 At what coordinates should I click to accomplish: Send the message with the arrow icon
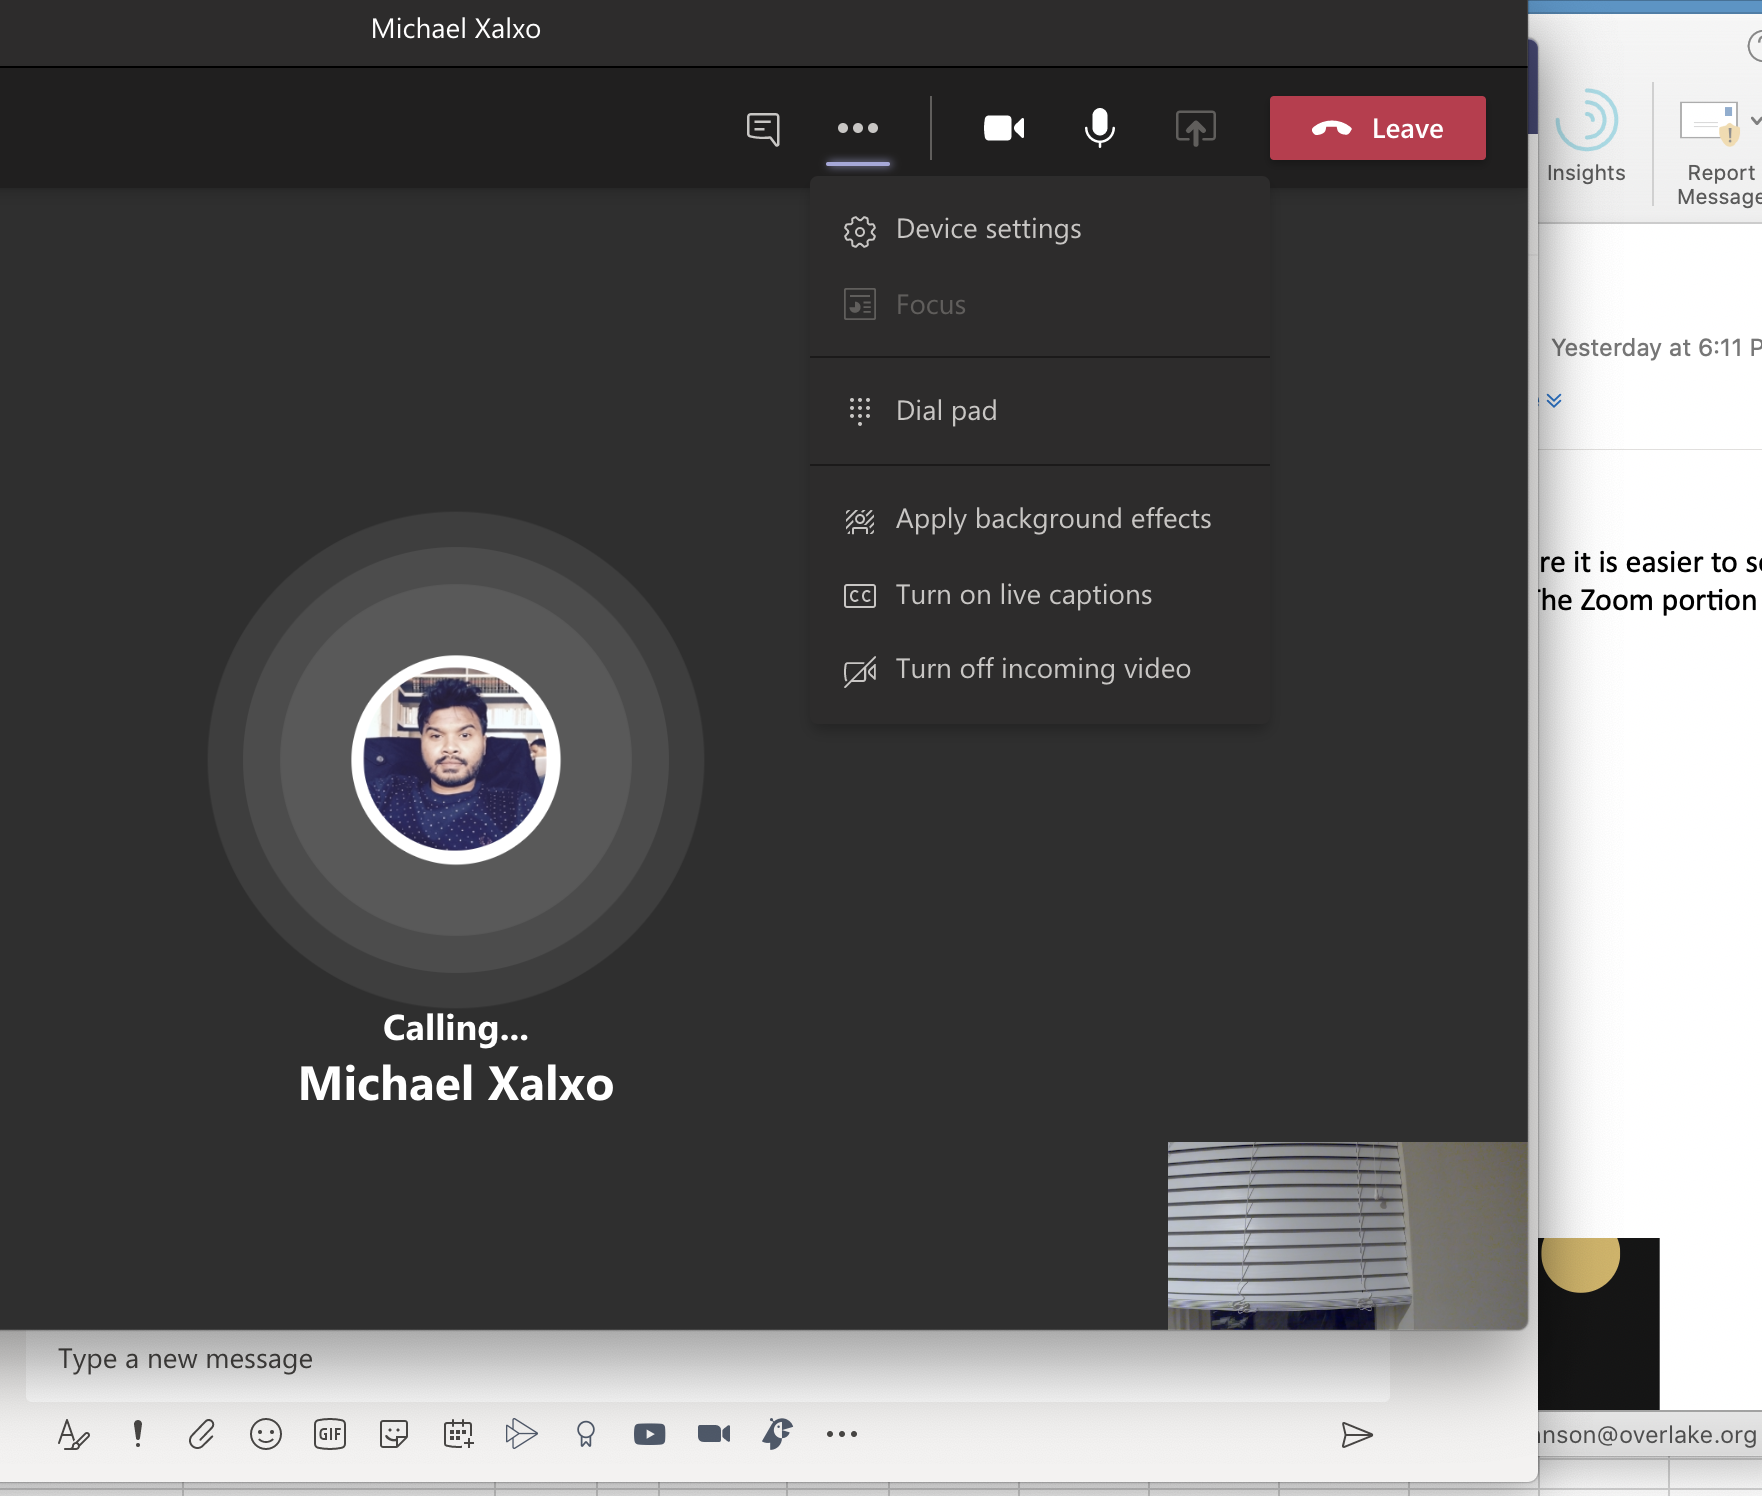tap(1356, 1436)
